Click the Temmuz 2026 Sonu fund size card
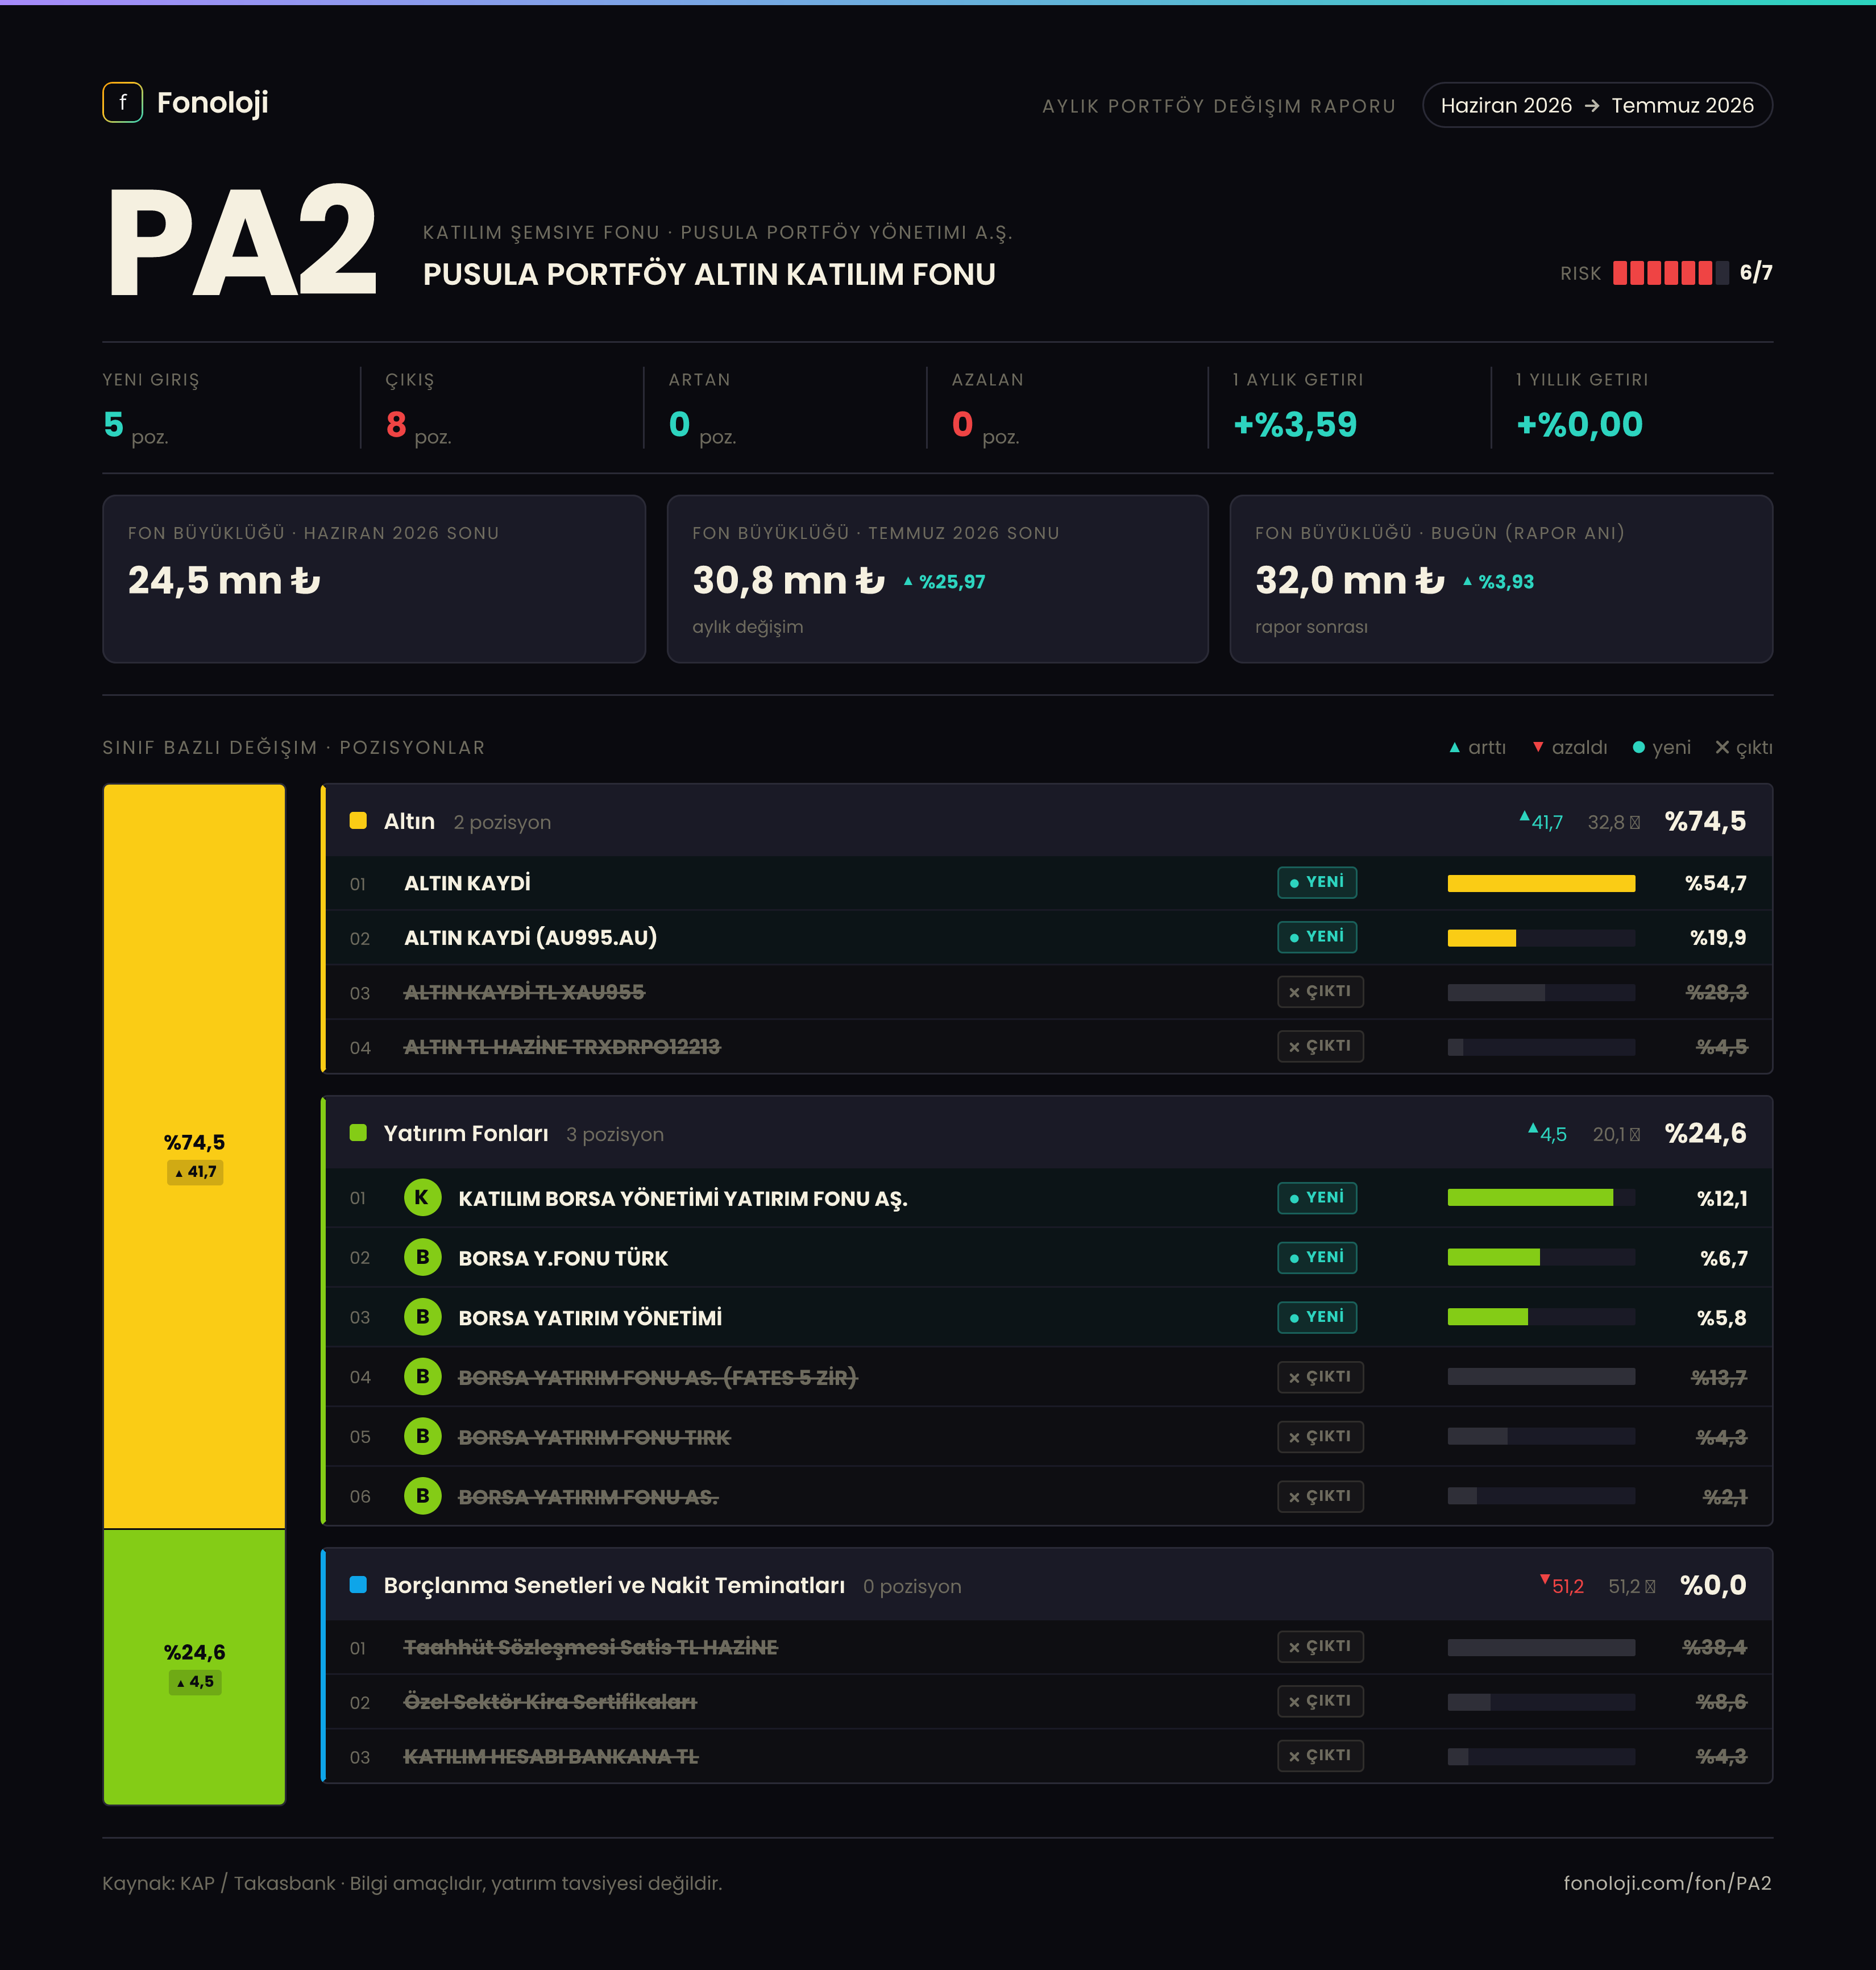This screenshot has height=1970, width=1876. (937, 579)
